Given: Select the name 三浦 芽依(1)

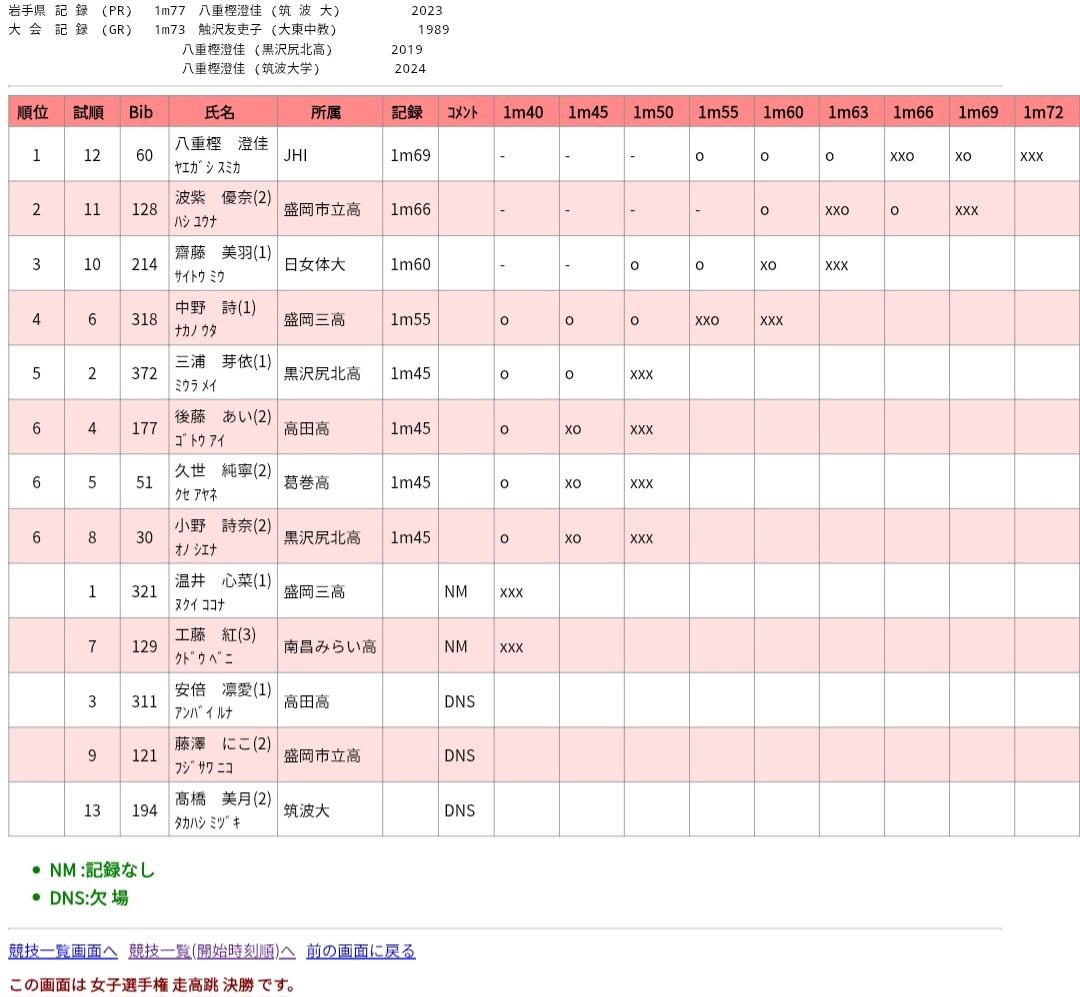Looking at the screenshot, I should click(x=223, y=362).
